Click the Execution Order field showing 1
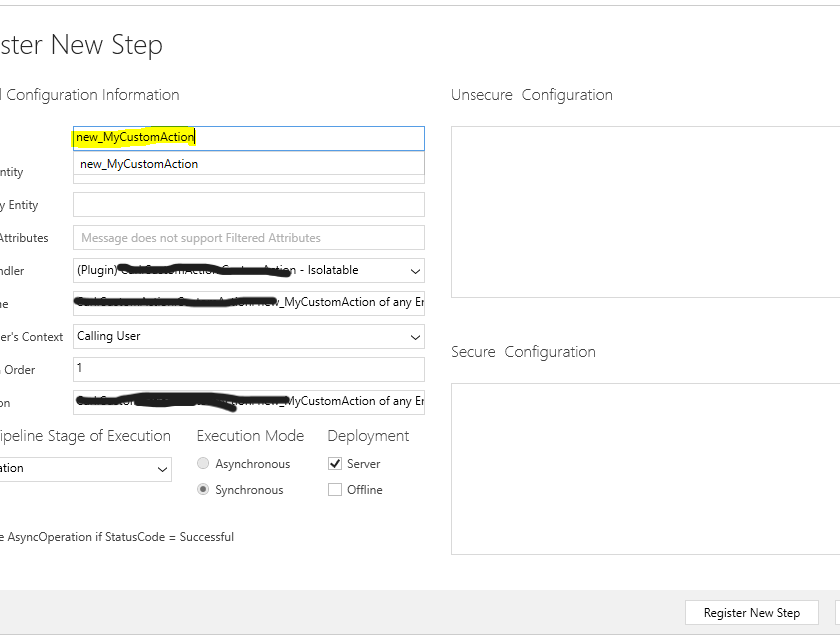Screen dimensions: 840x640 [x=248, y=369]
